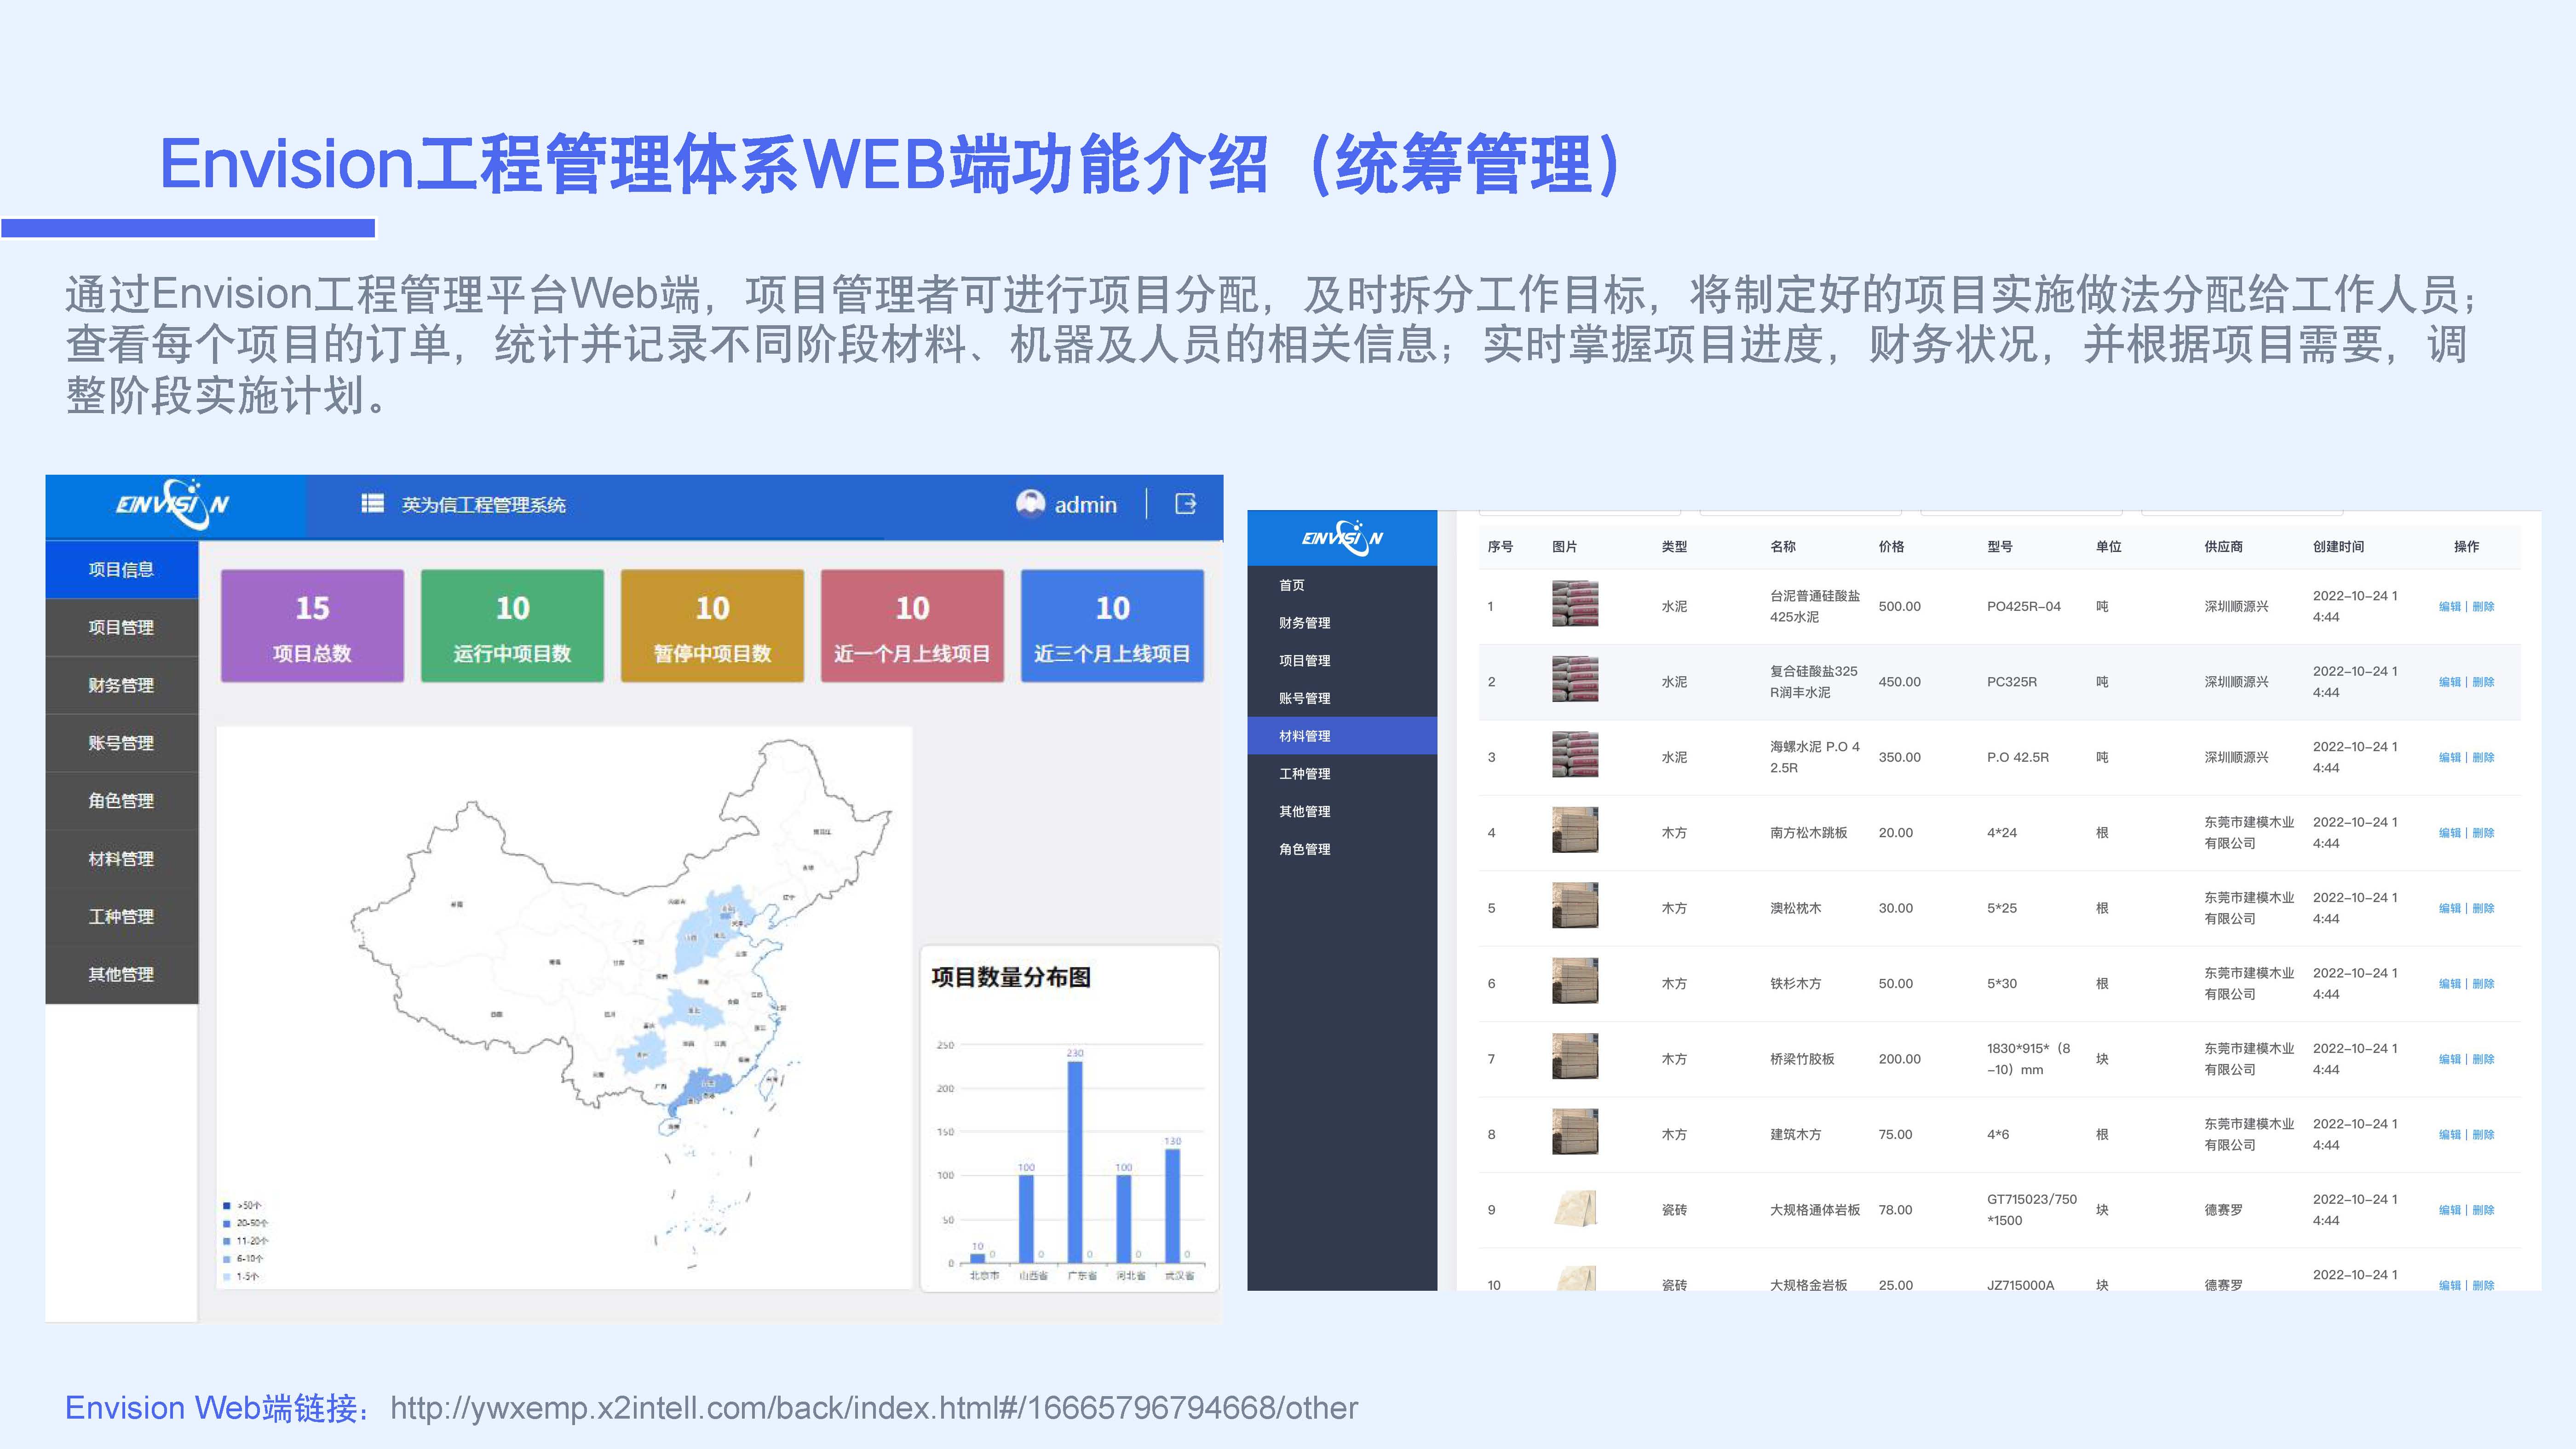Image resolution: width=2576 pixels, height=1449 pixels.
Task: Click the 创建时间 column header
Action: point(2338,547)
